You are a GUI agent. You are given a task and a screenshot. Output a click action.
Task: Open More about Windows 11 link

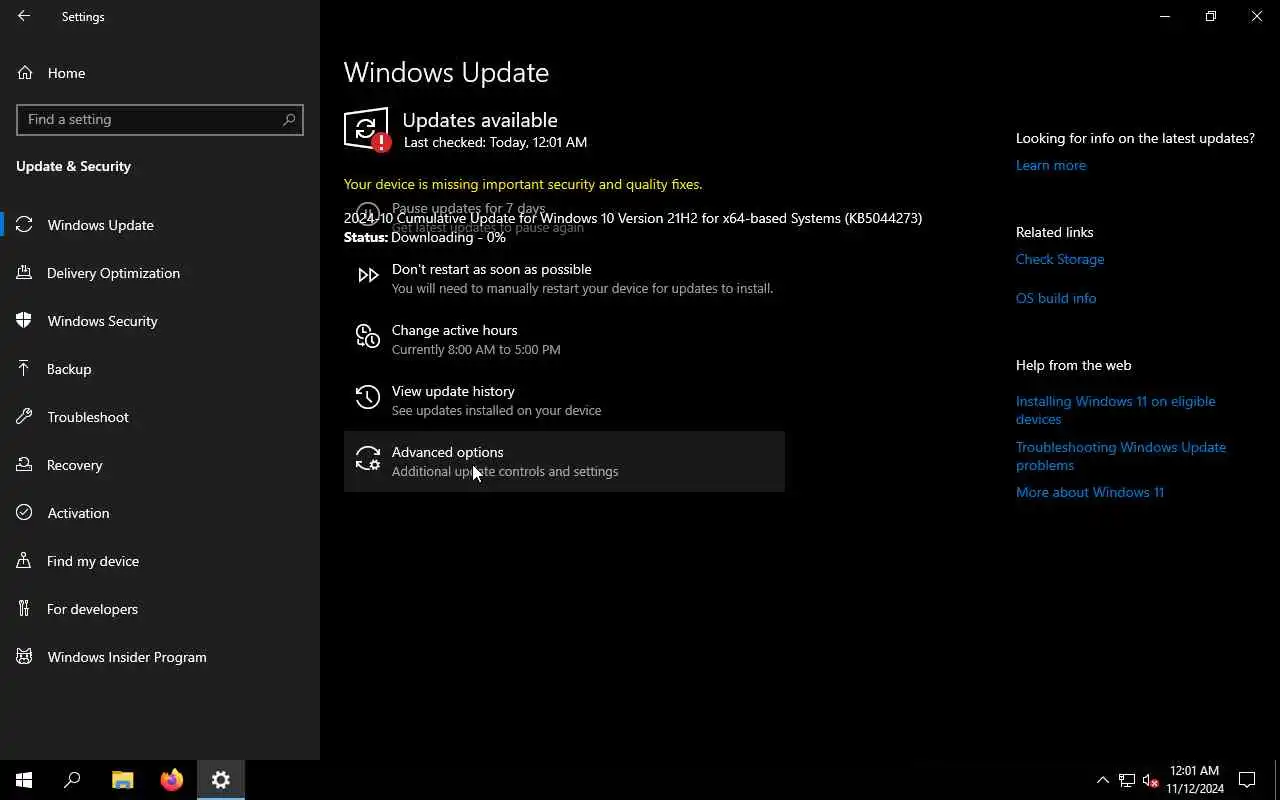coord(1090,492)
